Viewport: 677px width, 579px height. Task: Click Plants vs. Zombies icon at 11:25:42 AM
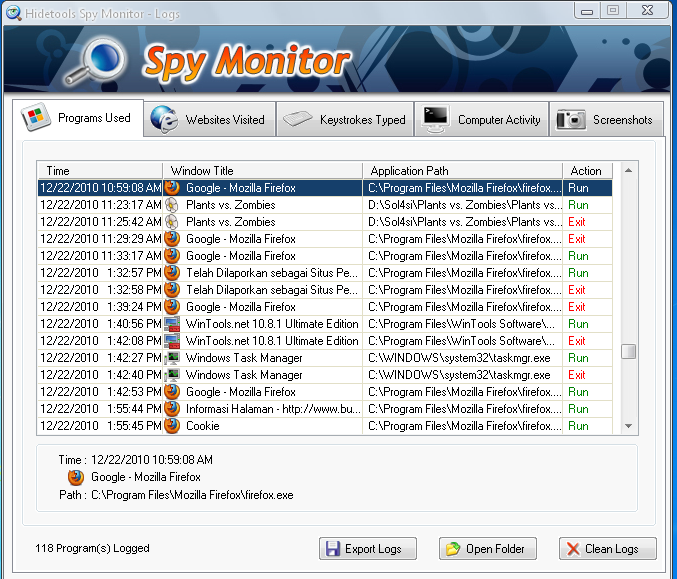tap(172, 222)
